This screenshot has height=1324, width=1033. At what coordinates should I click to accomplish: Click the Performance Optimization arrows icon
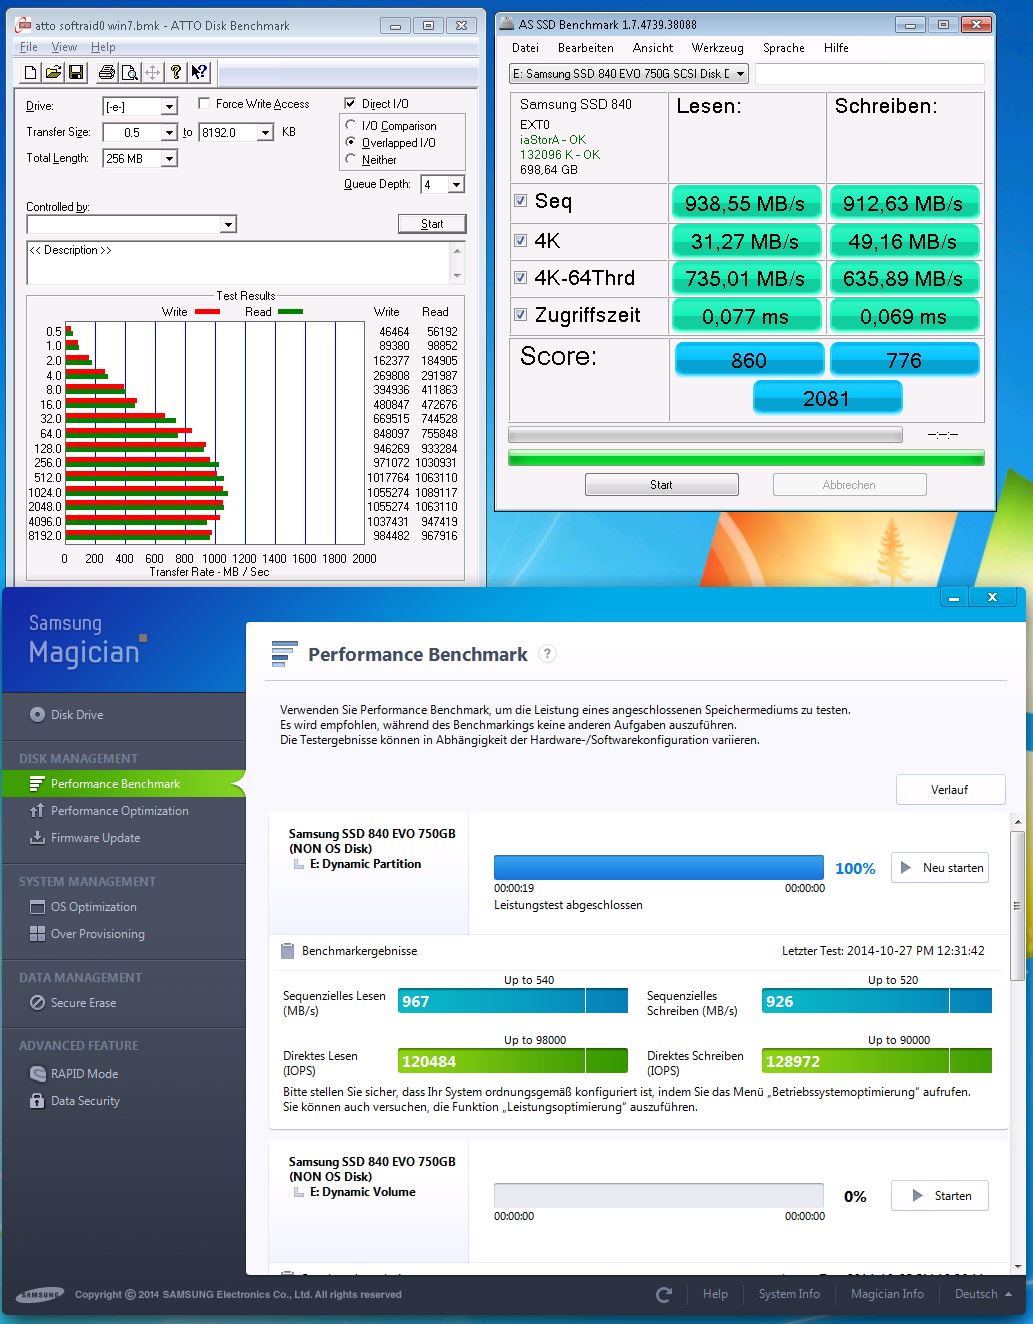pos(37,811)
